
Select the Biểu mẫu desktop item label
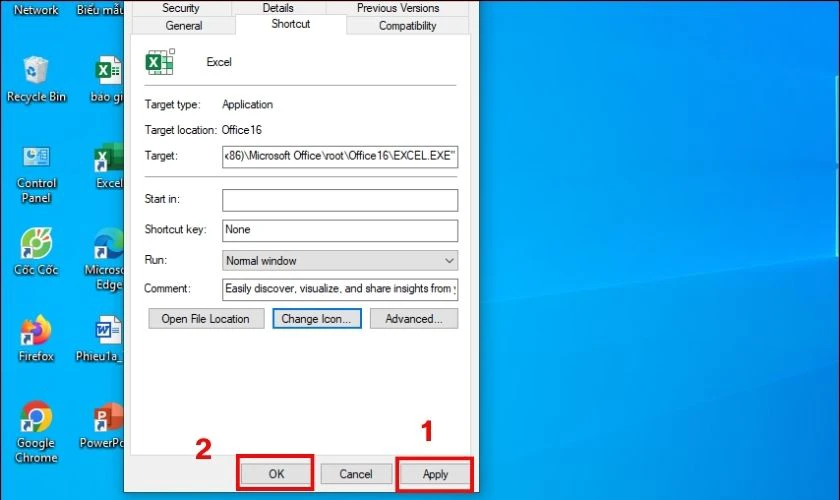coord(100,10)
